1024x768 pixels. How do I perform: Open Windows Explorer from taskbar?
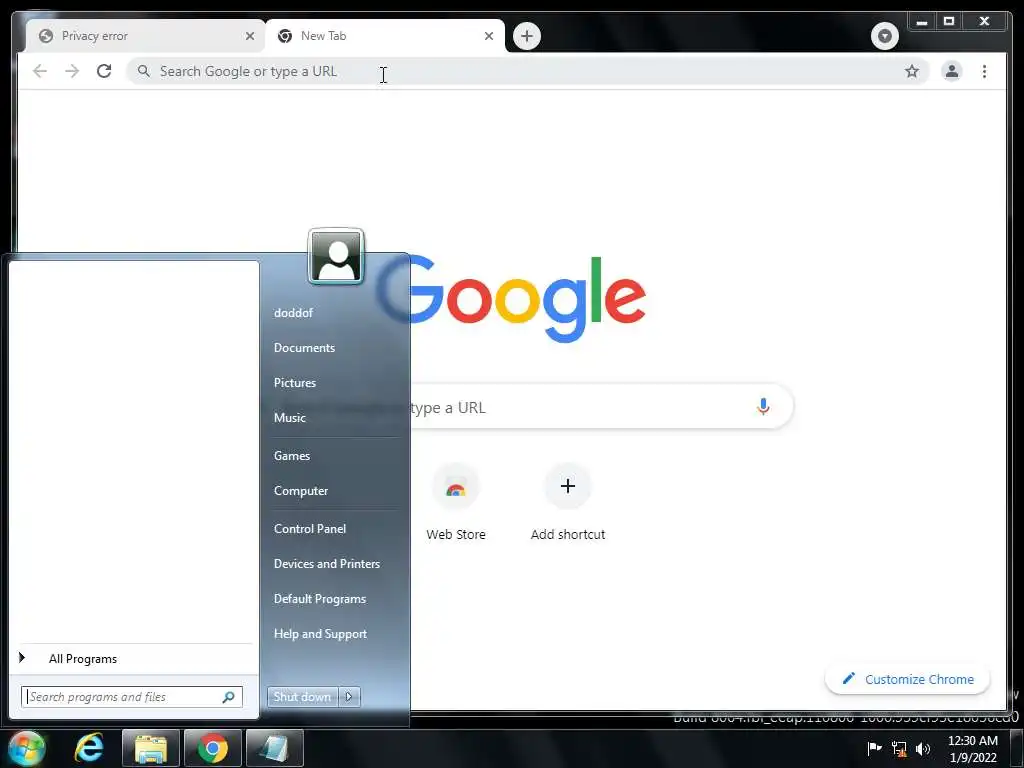[x=151, y=748]
